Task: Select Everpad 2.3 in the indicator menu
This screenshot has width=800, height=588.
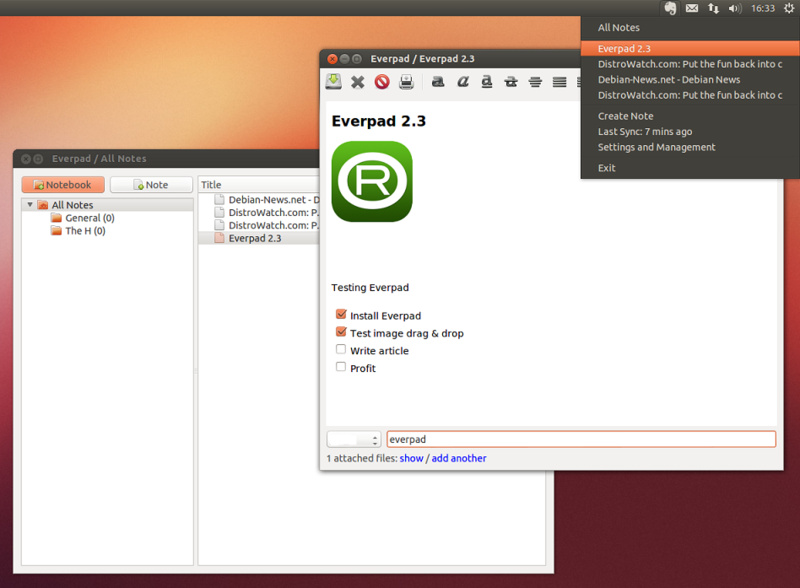Action: pyautogui.click(x=690, y=48)
